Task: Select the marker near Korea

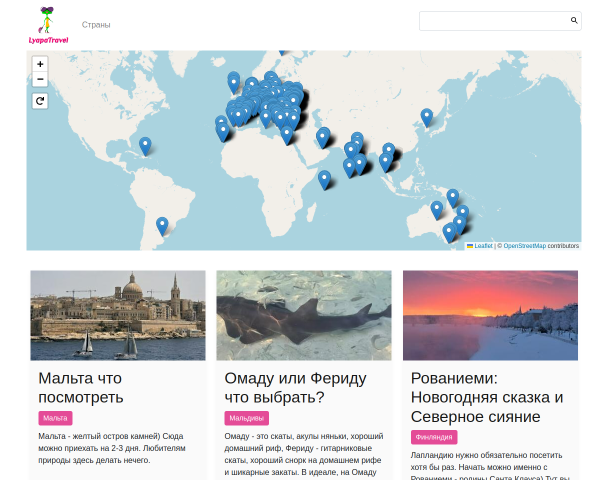Action: (x=427, y=118)
